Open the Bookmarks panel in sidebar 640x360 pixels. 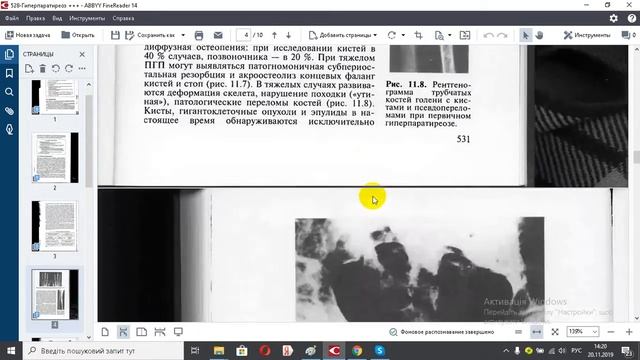click(x=9, y=73)
